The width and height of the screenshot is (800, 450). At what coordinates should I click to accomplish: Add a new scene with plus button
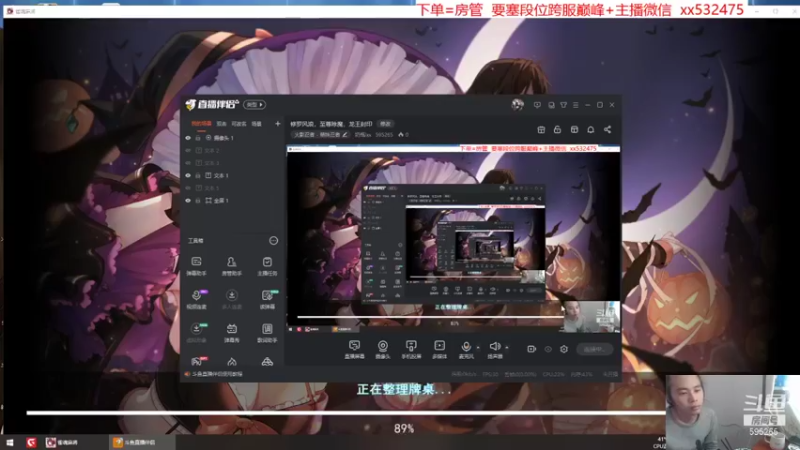[278, 123]
